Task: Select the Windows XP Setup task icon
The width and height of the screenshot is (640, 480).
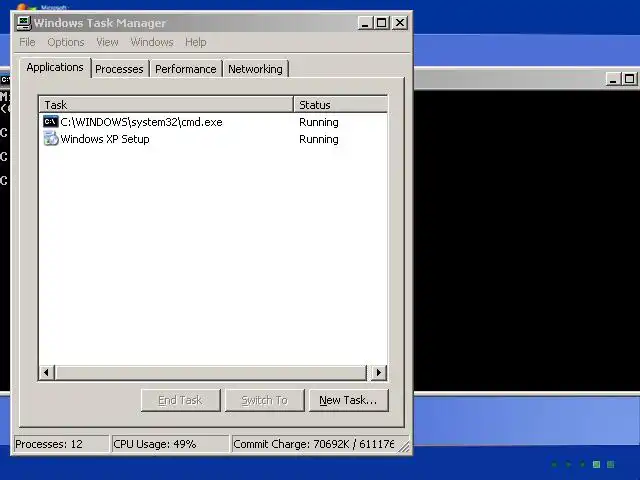Action: (x=51, y=139)
